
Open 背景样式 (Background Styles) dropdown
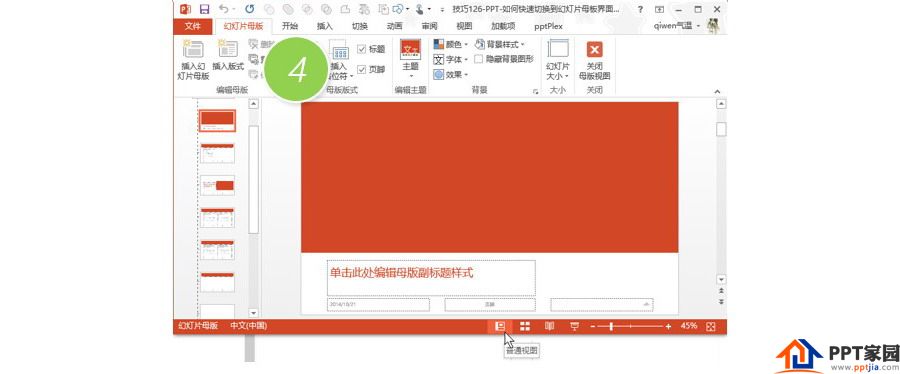pos(499,44)
